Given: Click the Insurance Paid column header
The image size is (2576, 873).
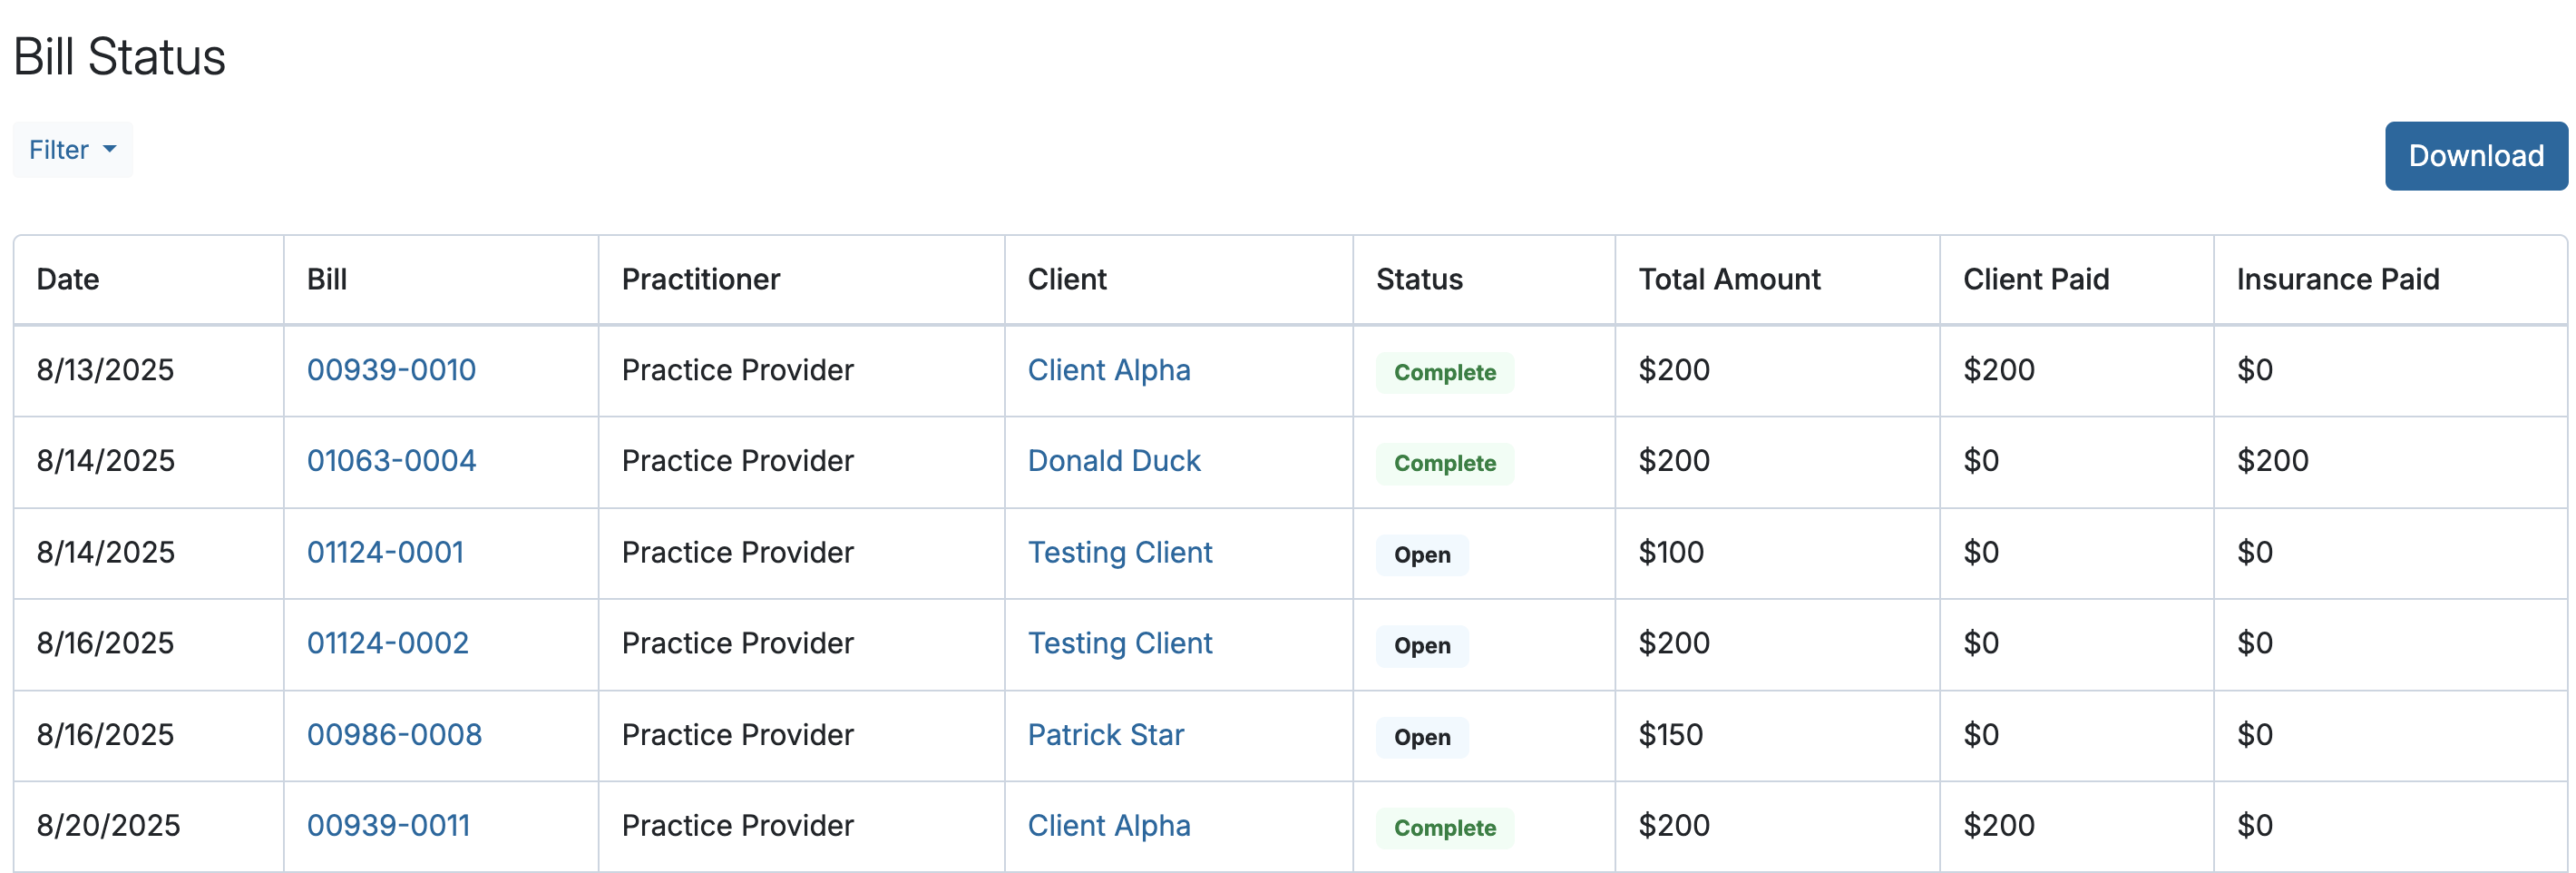Looking at the screenshot, I should [2337, 279].
